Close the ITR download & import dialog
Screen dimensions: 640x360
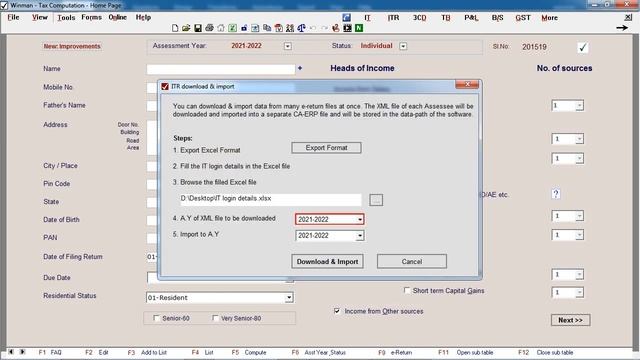coord(467,84)
